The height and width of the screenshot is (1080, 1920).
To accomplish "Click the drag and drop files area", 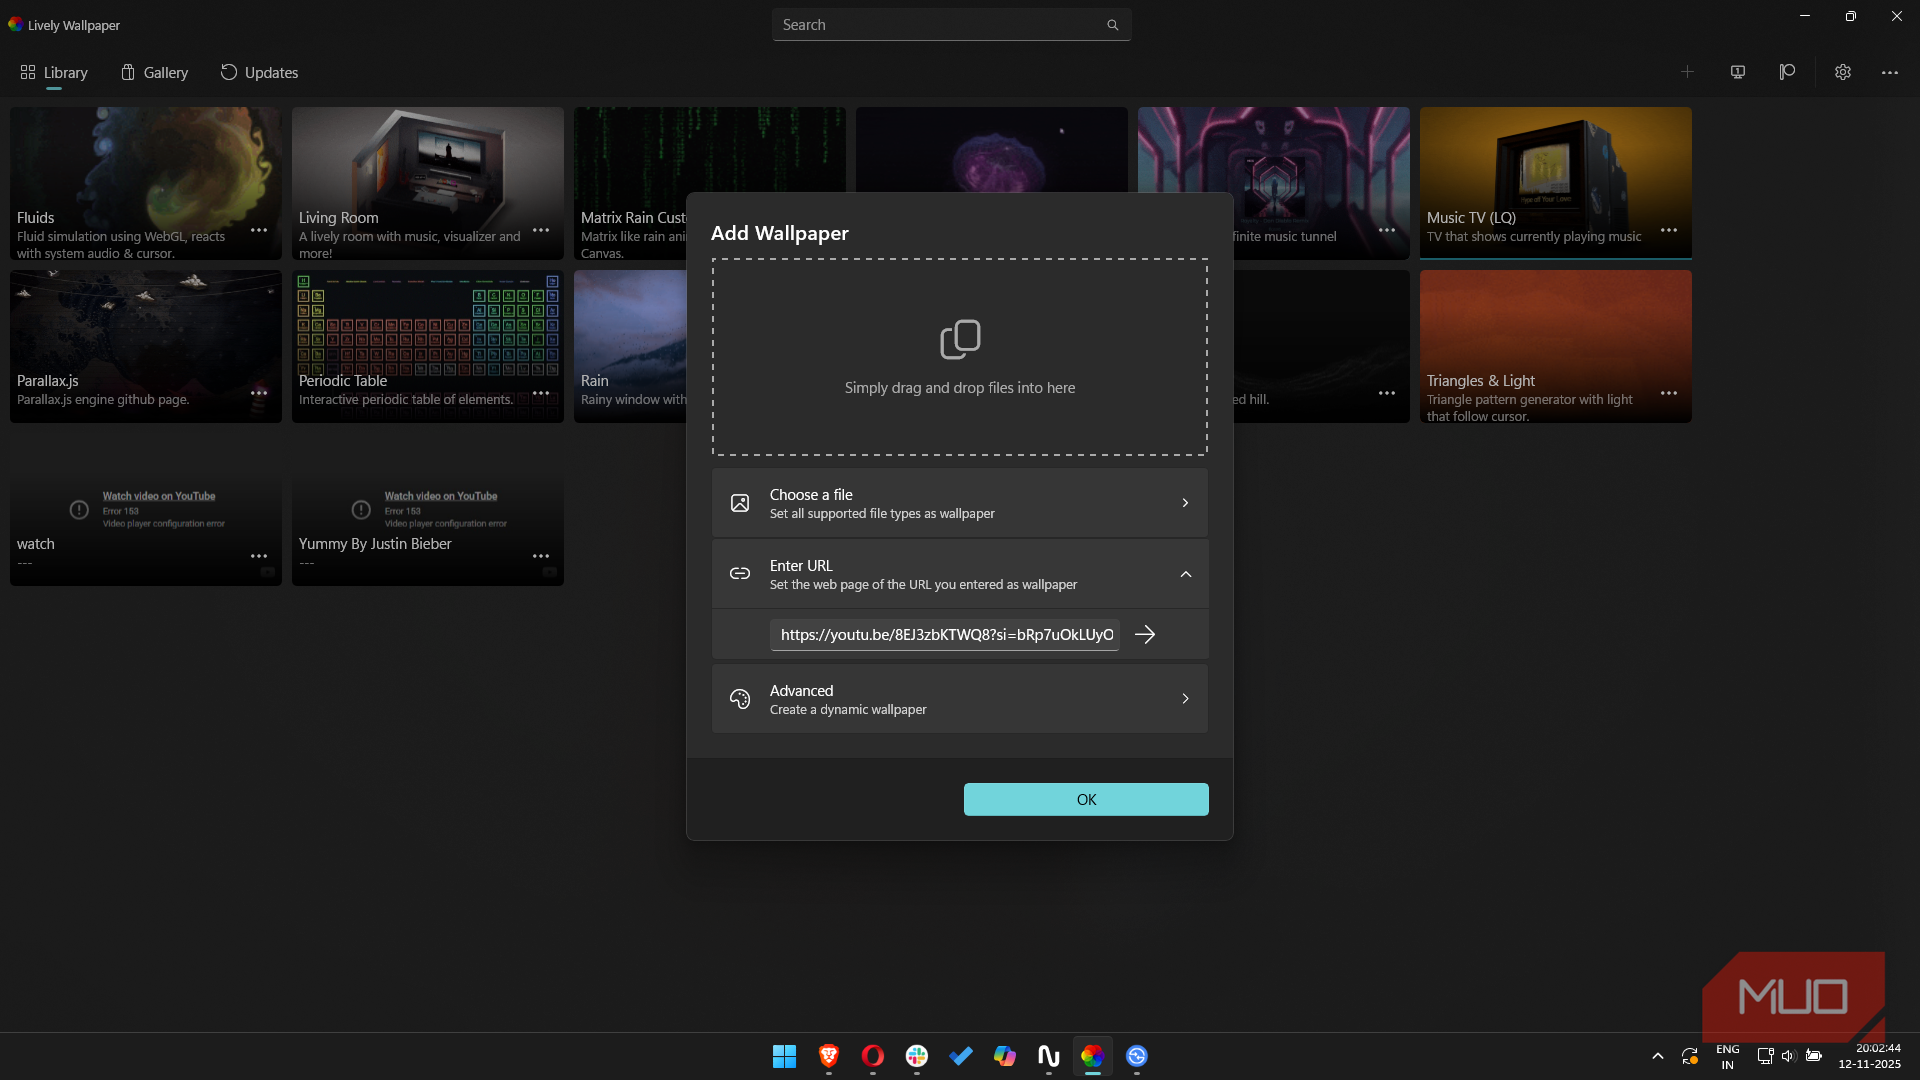I will (959, 357).
